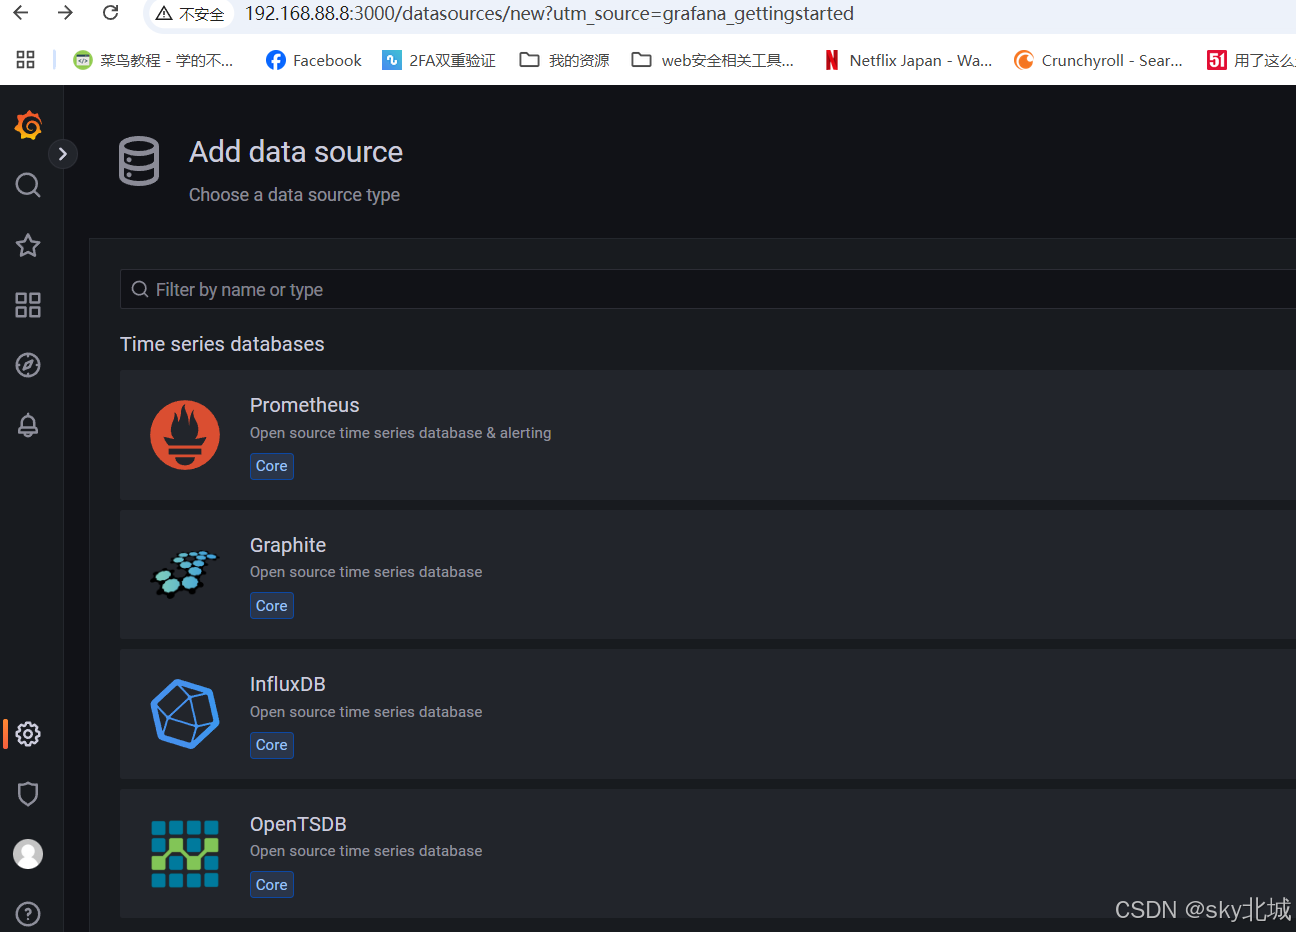Open the Server admin shield icon

(x=28, y=794)
